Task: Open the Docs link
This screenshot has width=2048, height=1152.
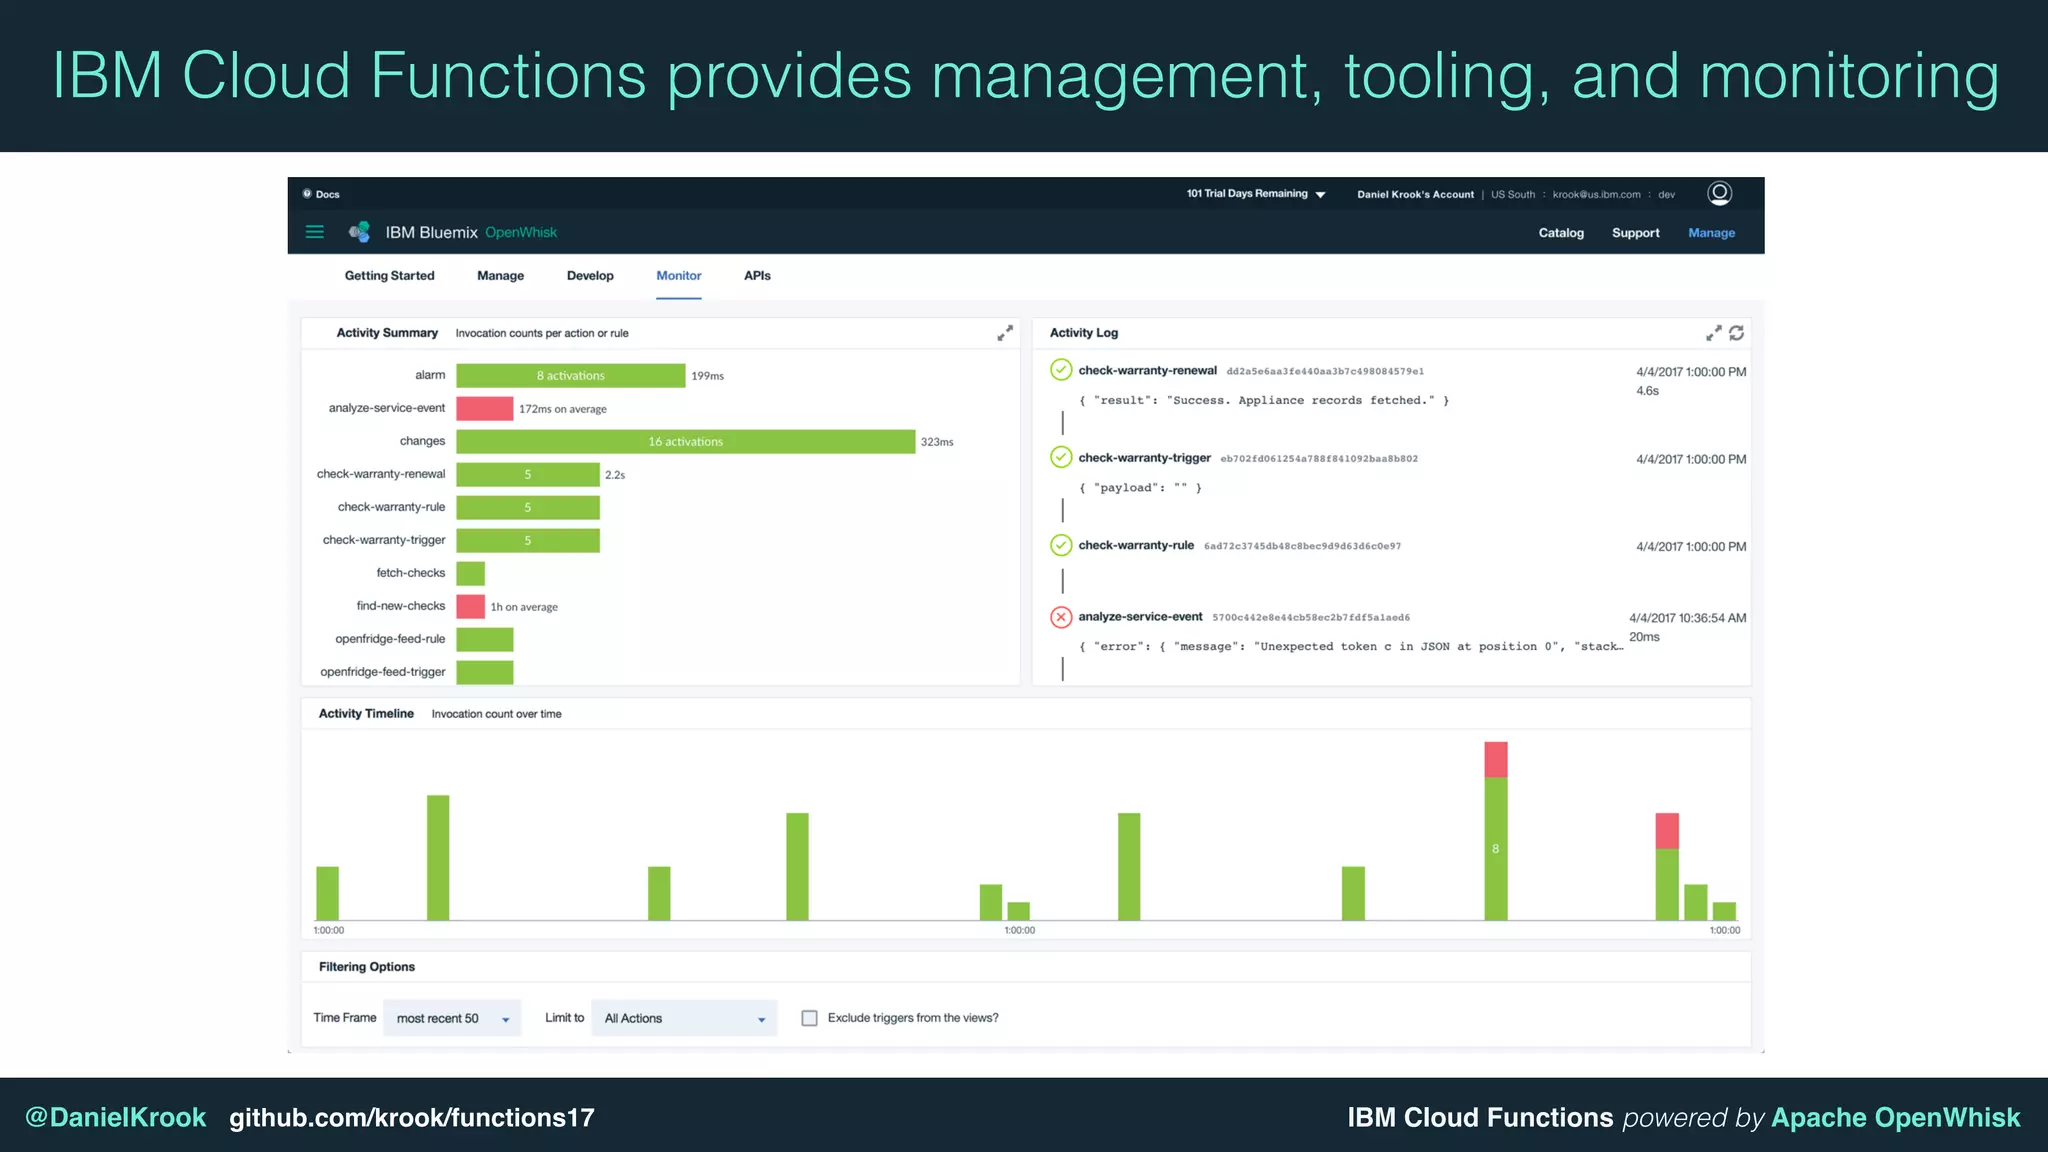Action: [x=327, y=194]
